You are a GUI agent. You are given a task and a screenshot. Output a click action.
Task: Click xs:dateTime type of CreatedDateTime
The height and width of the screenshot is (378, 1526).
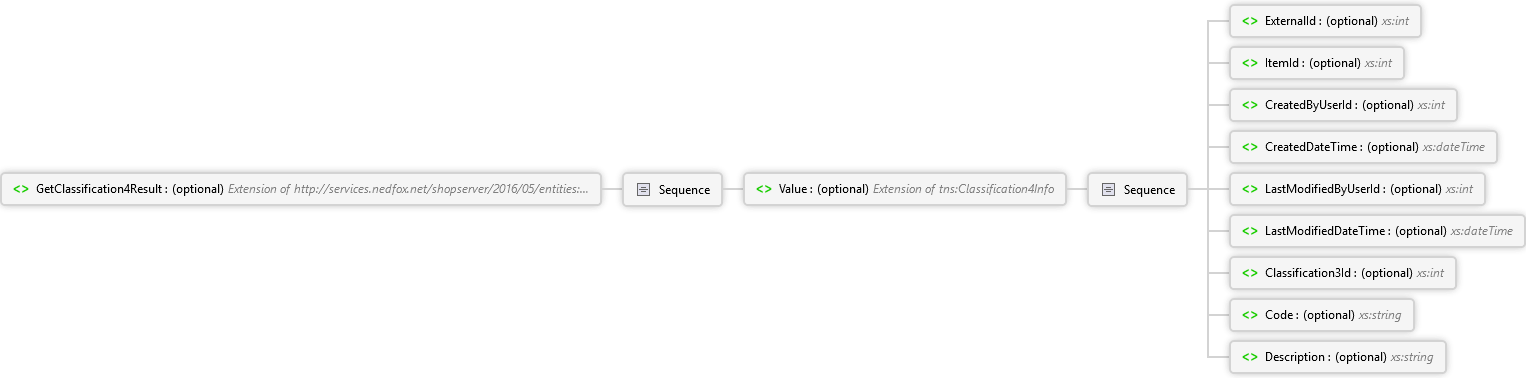pos(1454,147)
